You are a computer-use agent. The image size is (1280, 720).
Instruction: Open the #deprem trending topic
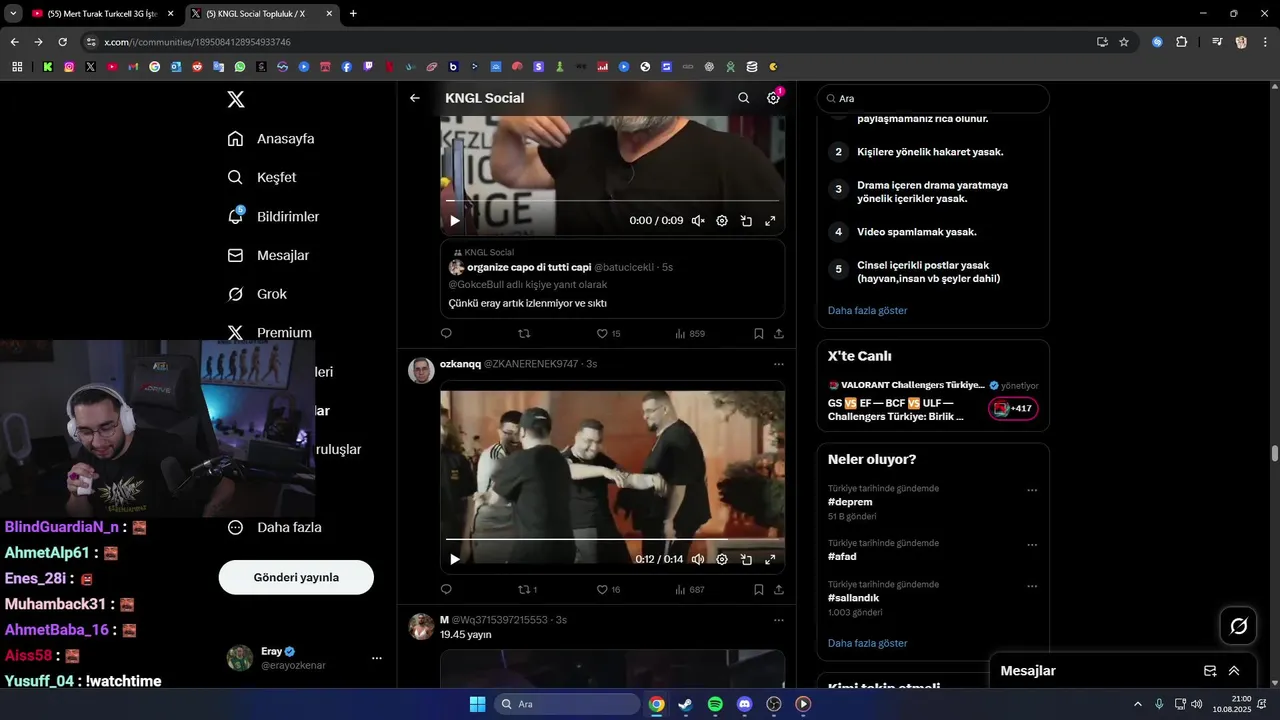[850, 502]
